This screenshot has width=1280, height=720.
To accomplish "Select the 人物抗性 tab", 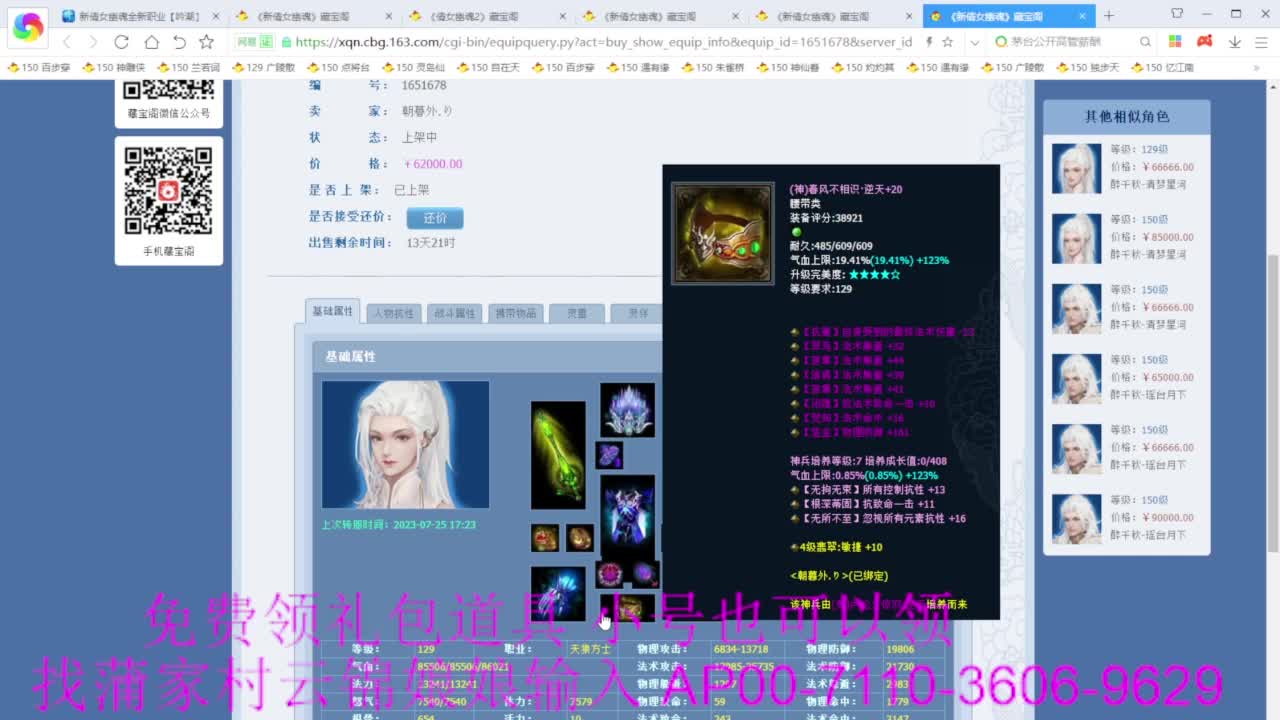I will click(393, 313).
